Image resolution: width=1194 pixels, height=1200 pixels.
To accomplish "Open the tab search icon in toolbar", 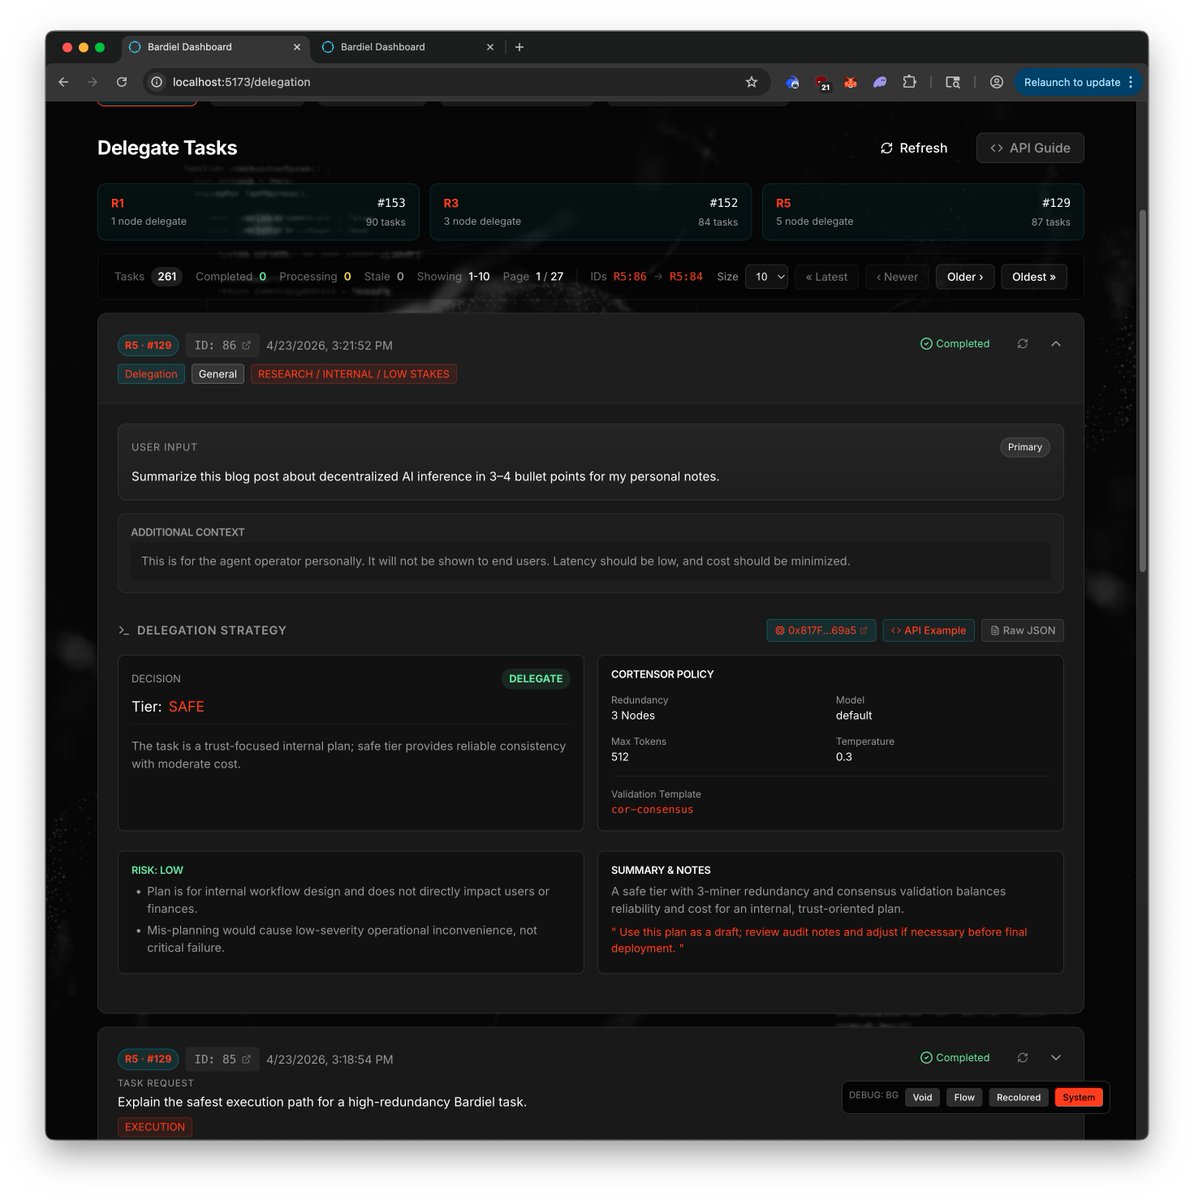I will tap(953, 82).
